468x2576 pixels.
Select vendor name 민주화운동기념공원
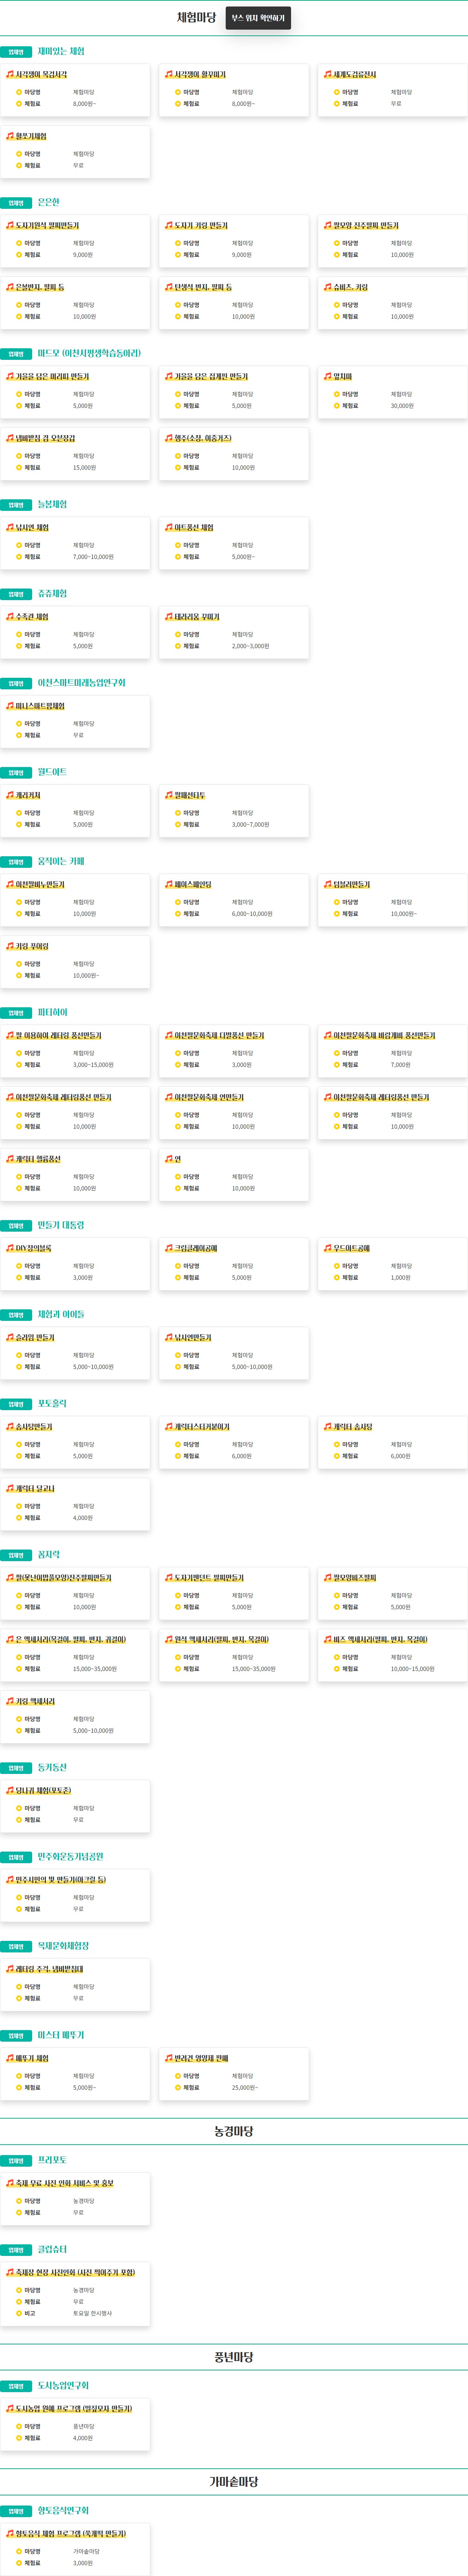pos(70,1856)
